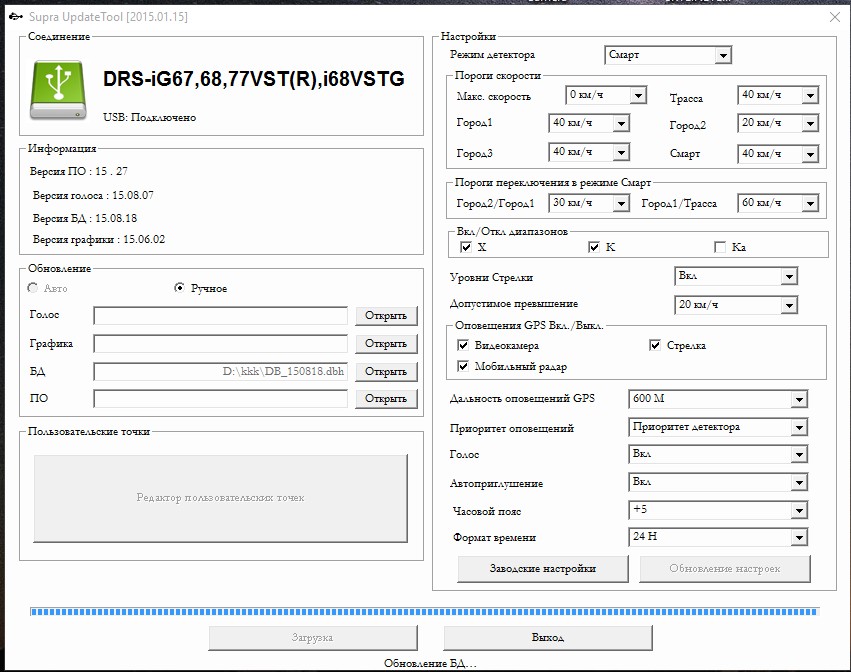Click the USB: Подключено status text
Viewport: 851px width, 672px height.
click(x=150, y=117)
